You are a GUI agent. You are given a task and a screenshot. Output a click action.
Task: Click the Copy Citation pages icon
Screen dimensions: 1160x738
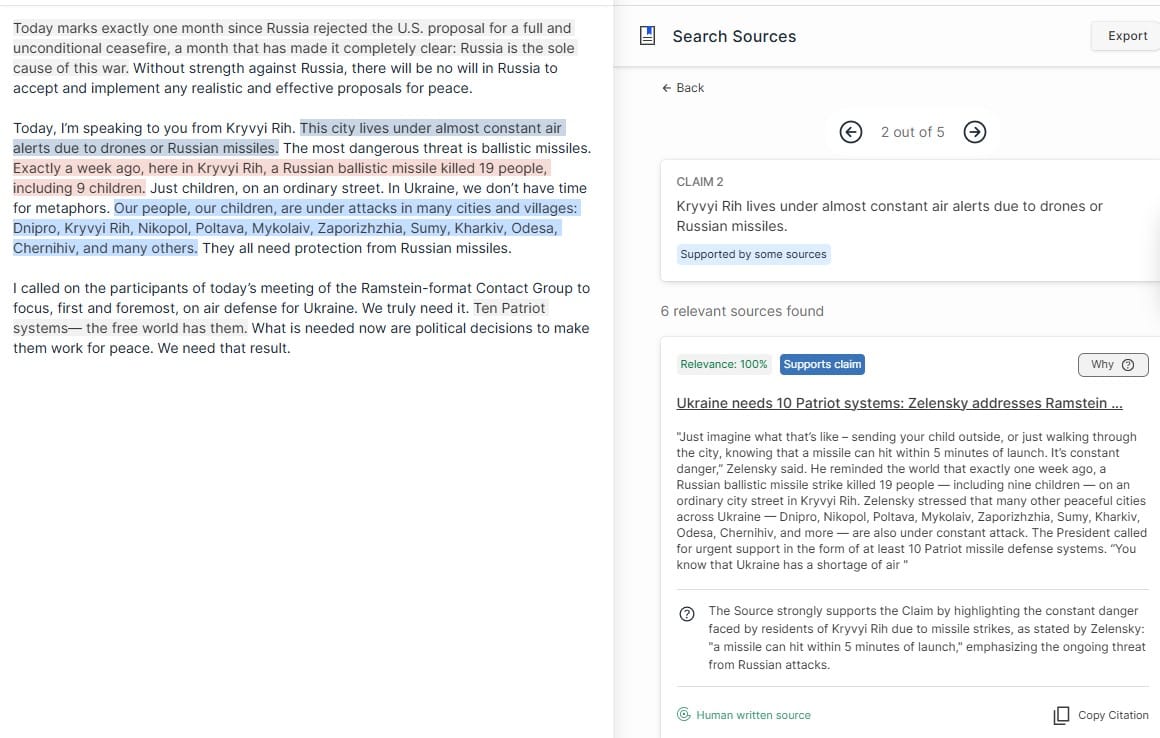point(1062,715)
